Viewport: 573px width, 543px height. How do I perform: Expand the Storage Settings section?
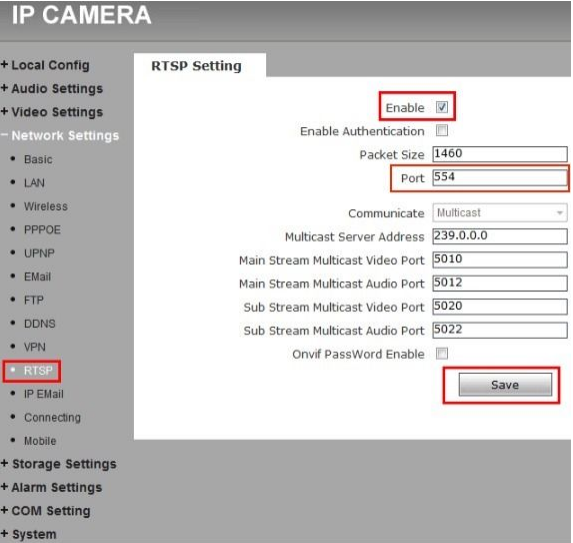coord(58,464)
